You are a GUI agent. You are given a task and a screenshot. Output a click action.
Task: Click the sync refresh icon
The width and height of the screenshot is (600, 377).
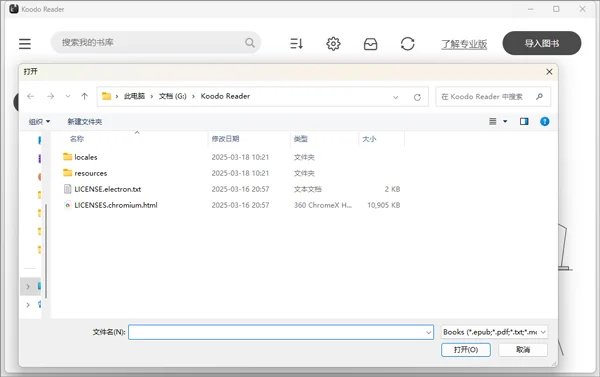pos(408,44)
